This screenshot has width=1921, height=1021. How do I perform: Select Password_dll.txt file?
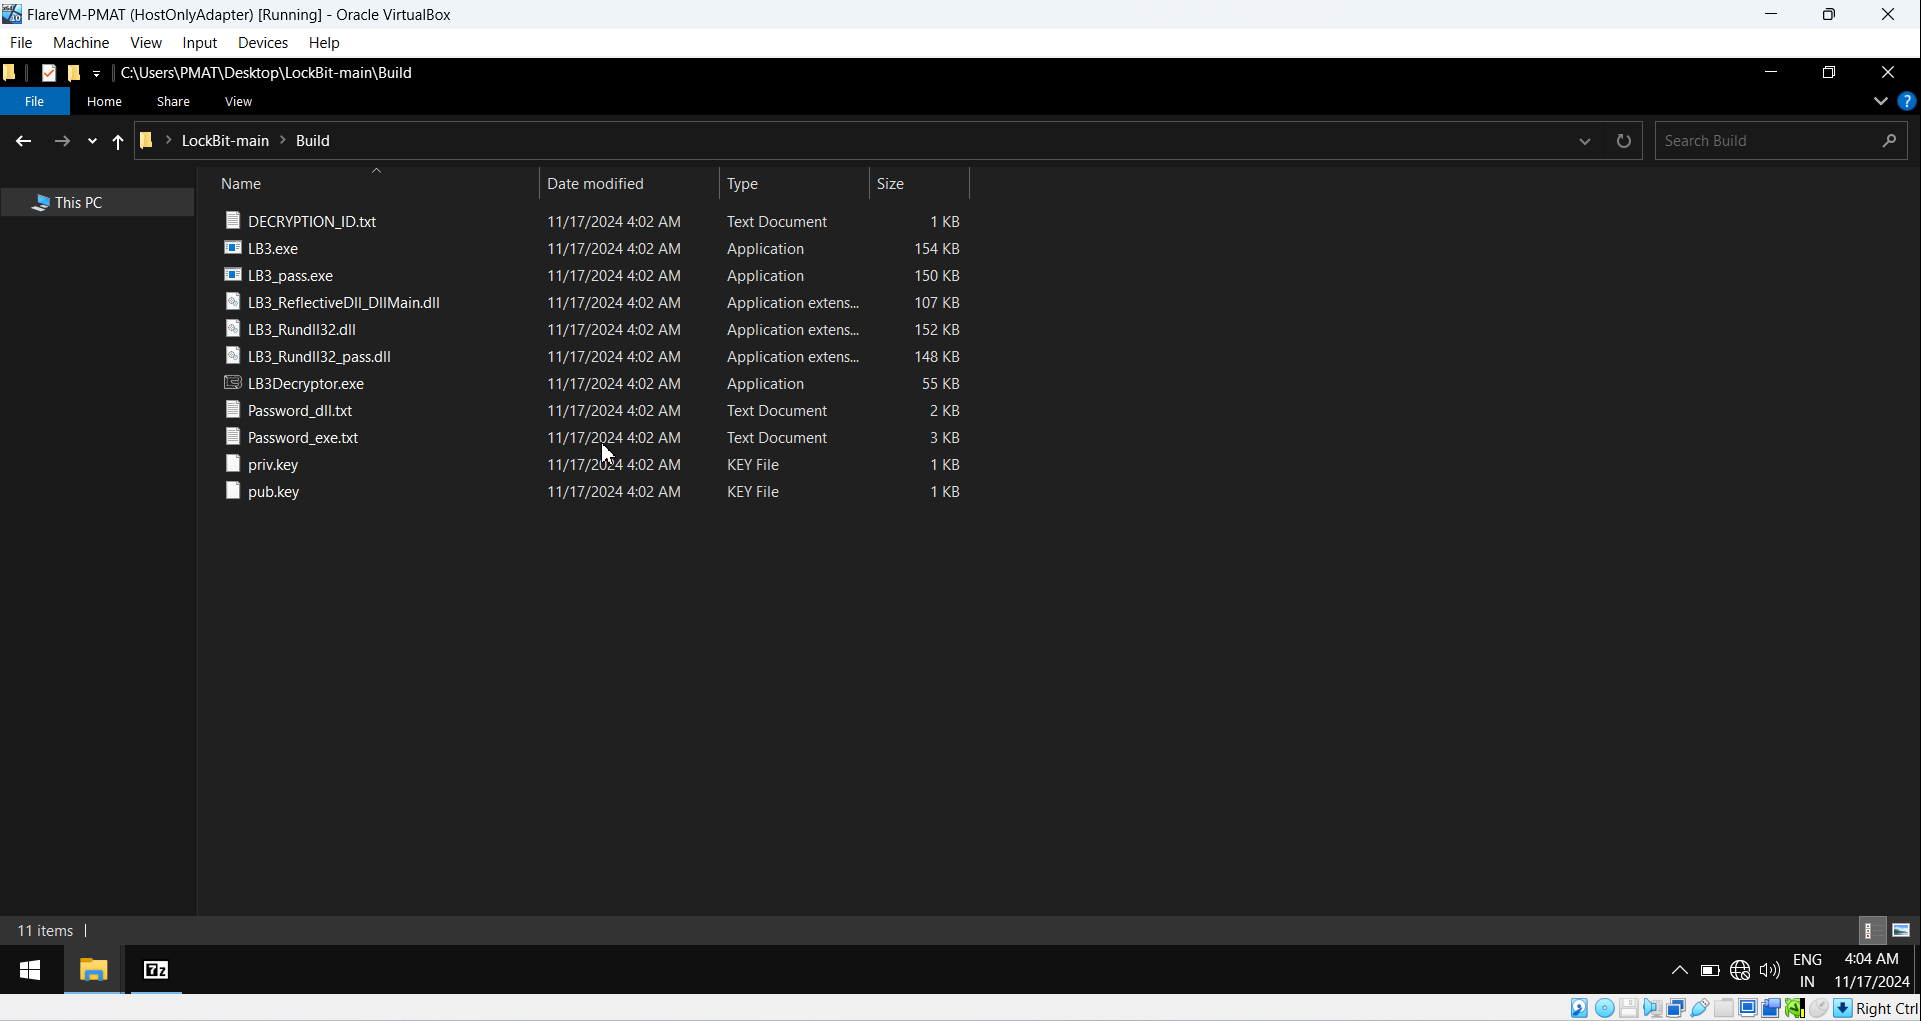pyautogui.click(x=299, y=410)
